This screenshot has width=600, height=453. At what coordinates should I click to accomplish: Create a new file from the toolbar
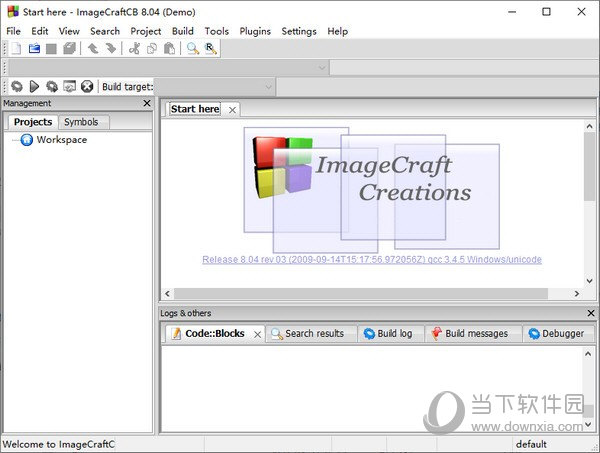pos(14,48)
